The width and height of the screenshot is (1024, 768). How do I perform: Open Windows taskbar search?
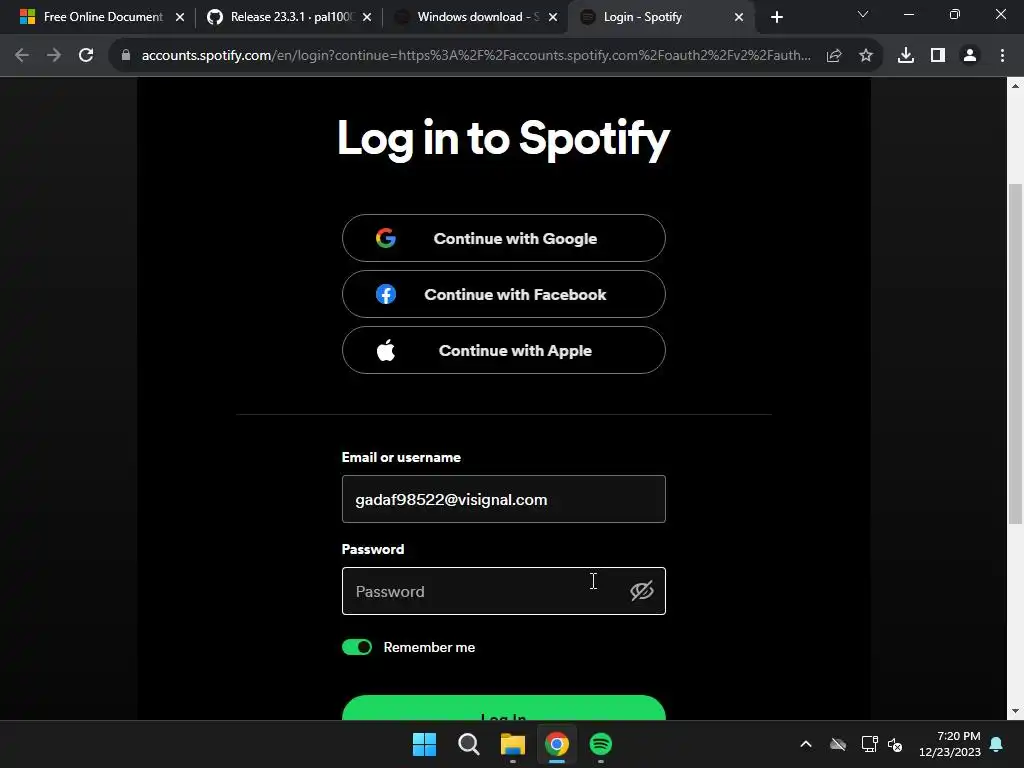(468, 744)
